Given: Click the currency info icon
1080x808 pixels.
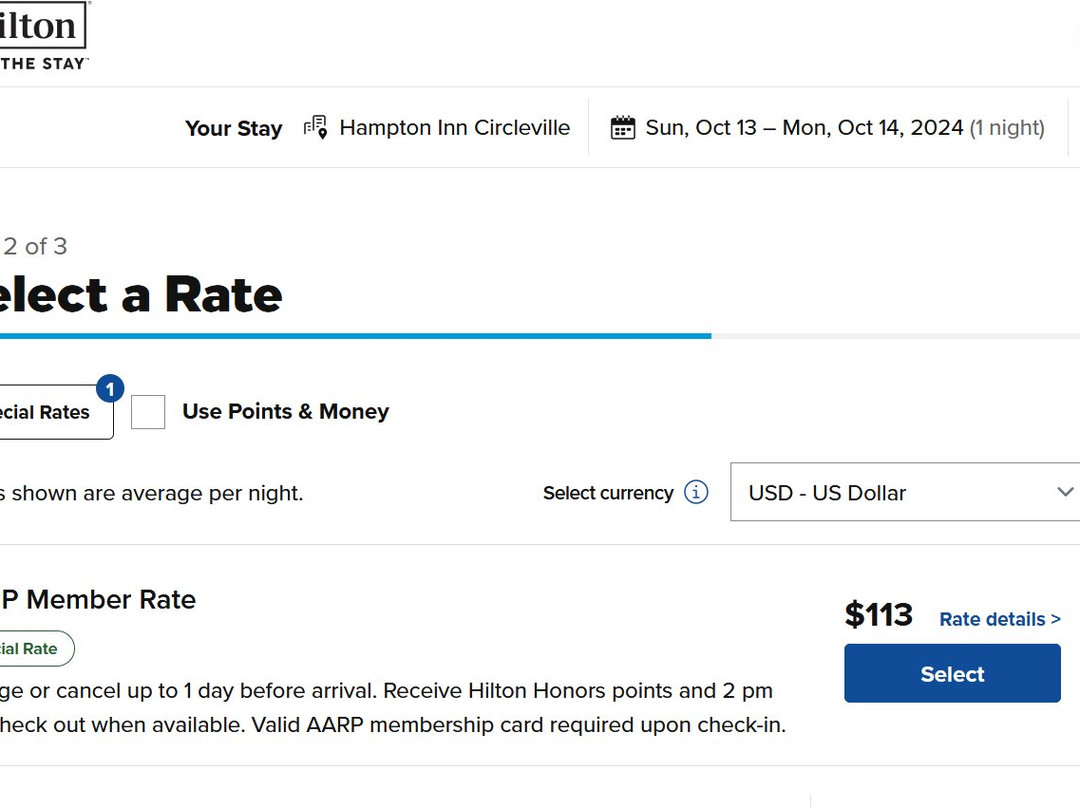Looking at the screenshot, I should [696, 492].
